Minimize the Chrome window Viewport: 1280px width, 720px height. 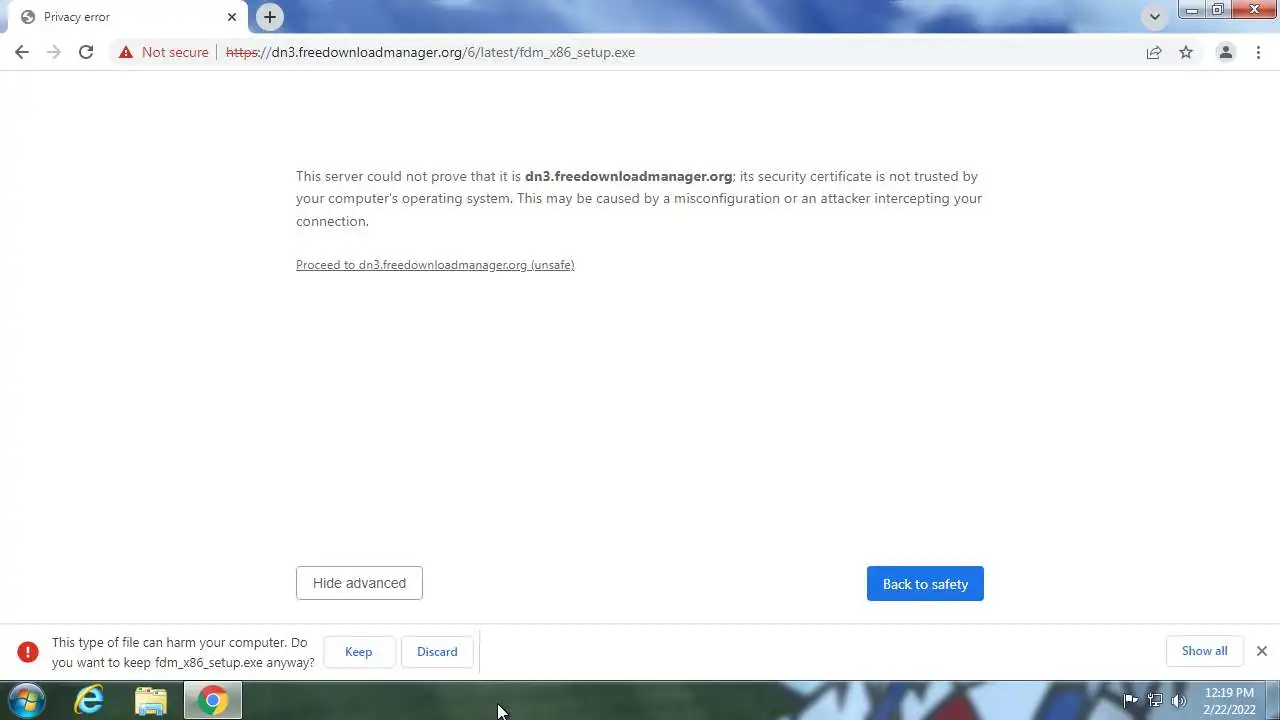pyautogui.click(x=1191, y=10)
